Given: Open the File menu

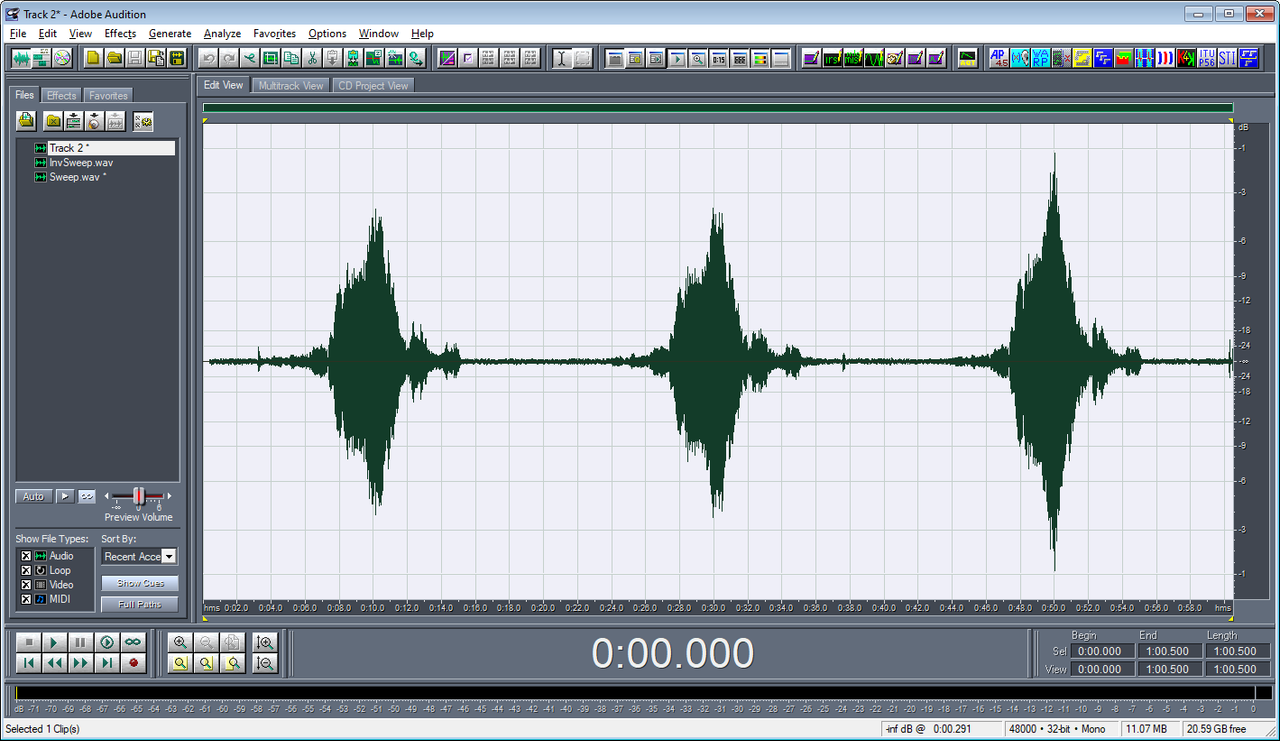Looking at the screenshot, I should [18, 33].
